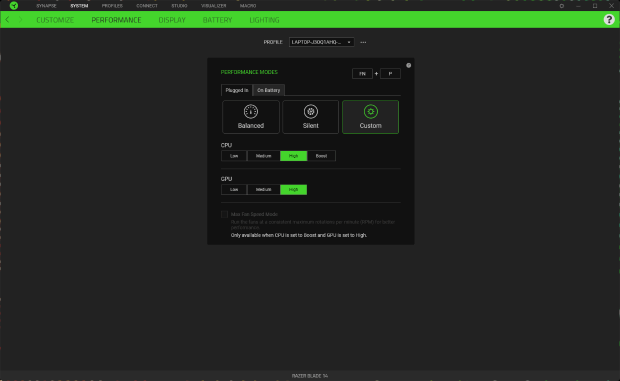620x381 pixels.
Task: Open the Display tab
Action: click(172, 20)
